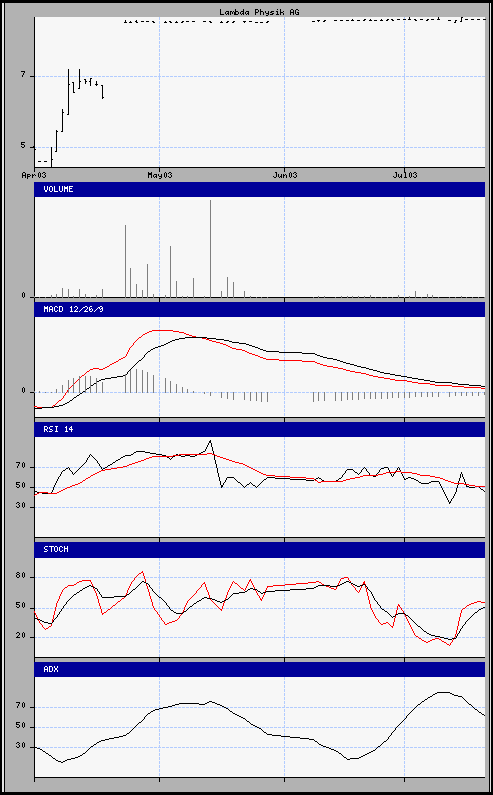The height and width of the screenshot is (795, 493).
Task: Click the ADX peak in July
Action: click(442, 692)
